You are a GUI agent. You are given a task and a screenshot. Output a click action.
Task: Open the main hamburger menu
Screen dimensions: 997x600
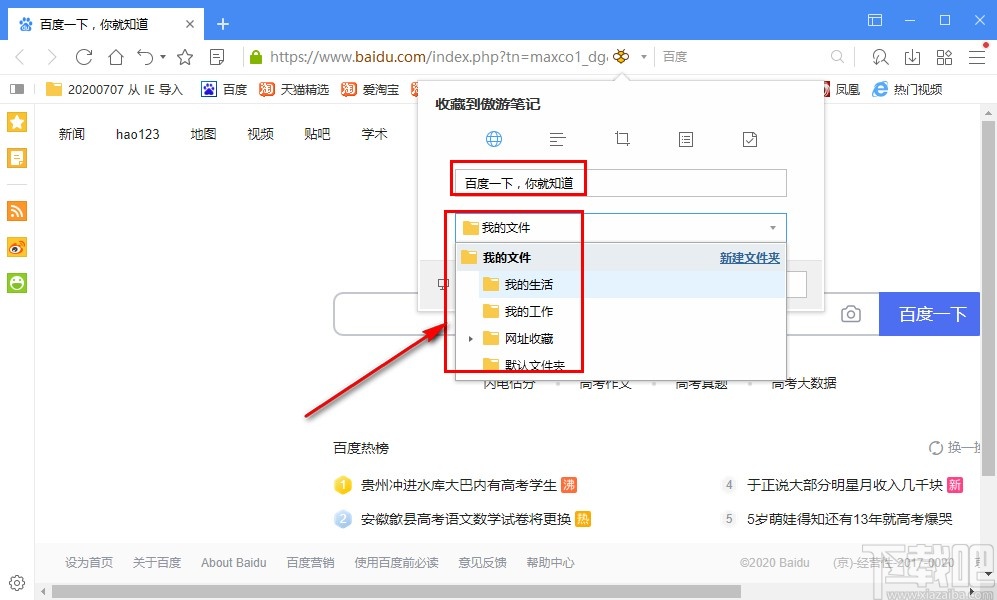pos(977,57)
